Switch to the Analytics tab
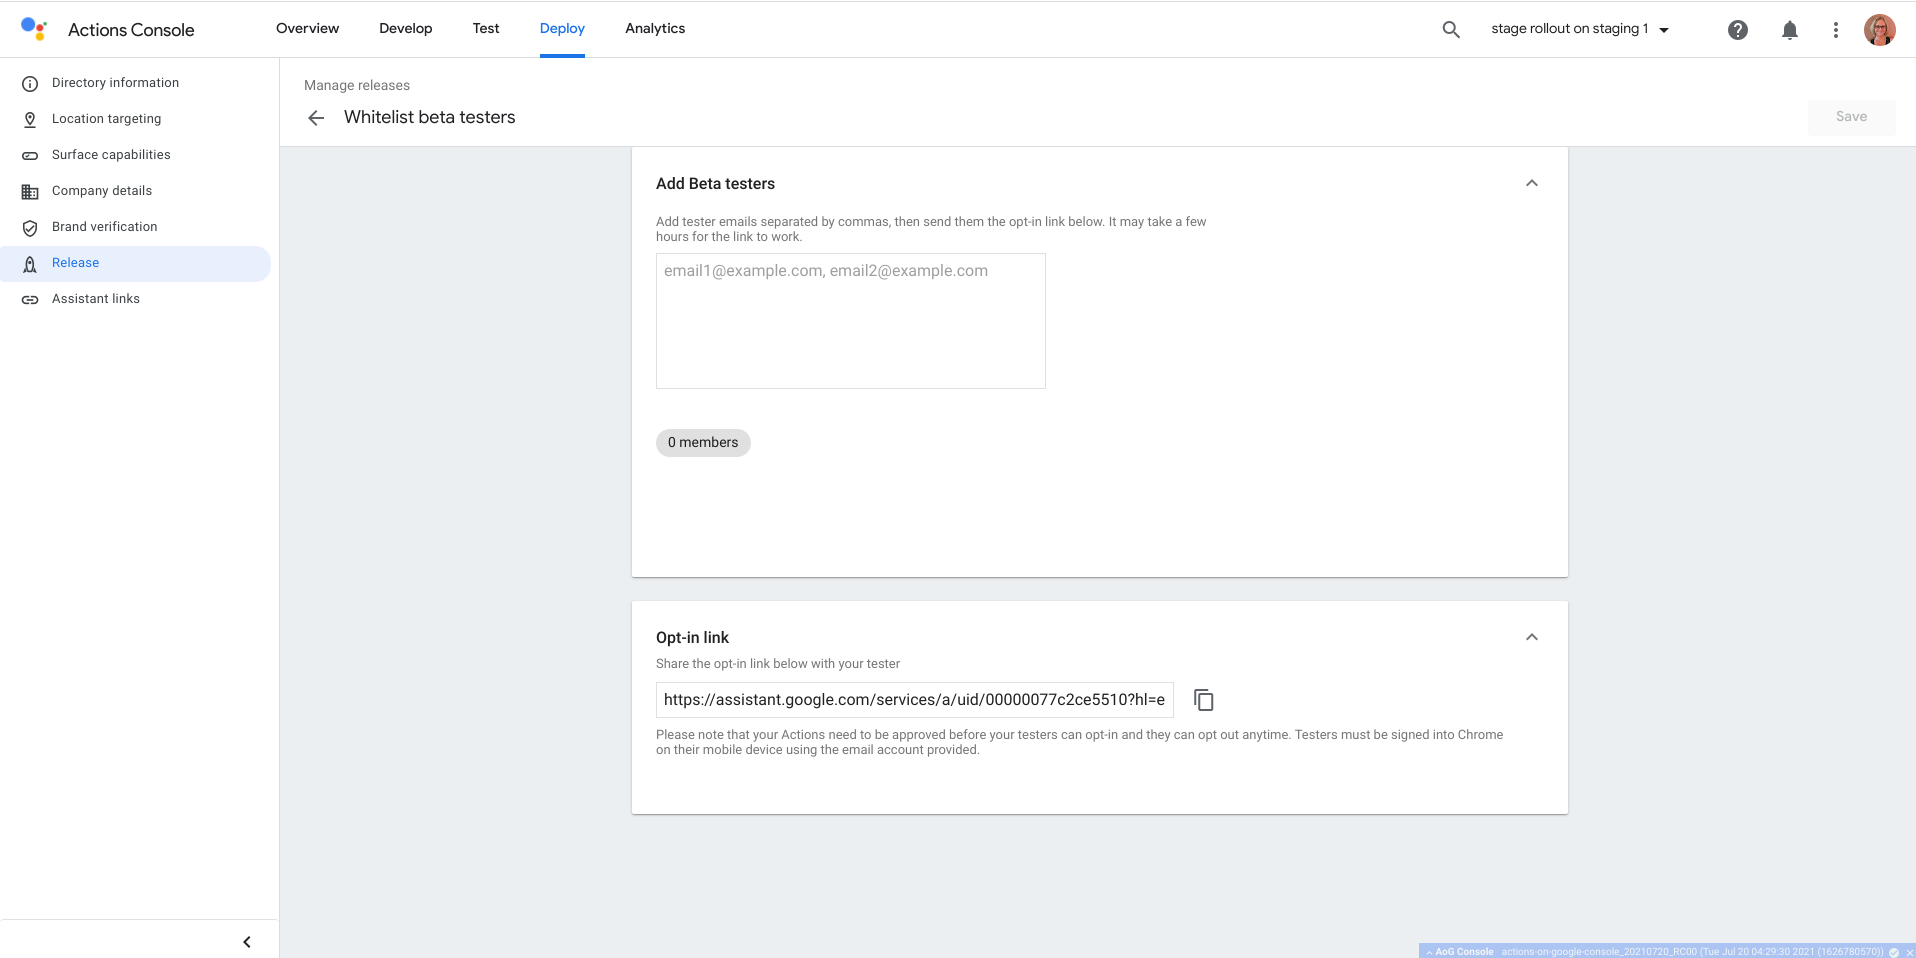The image size is (1916, 958). click(654, 28)
